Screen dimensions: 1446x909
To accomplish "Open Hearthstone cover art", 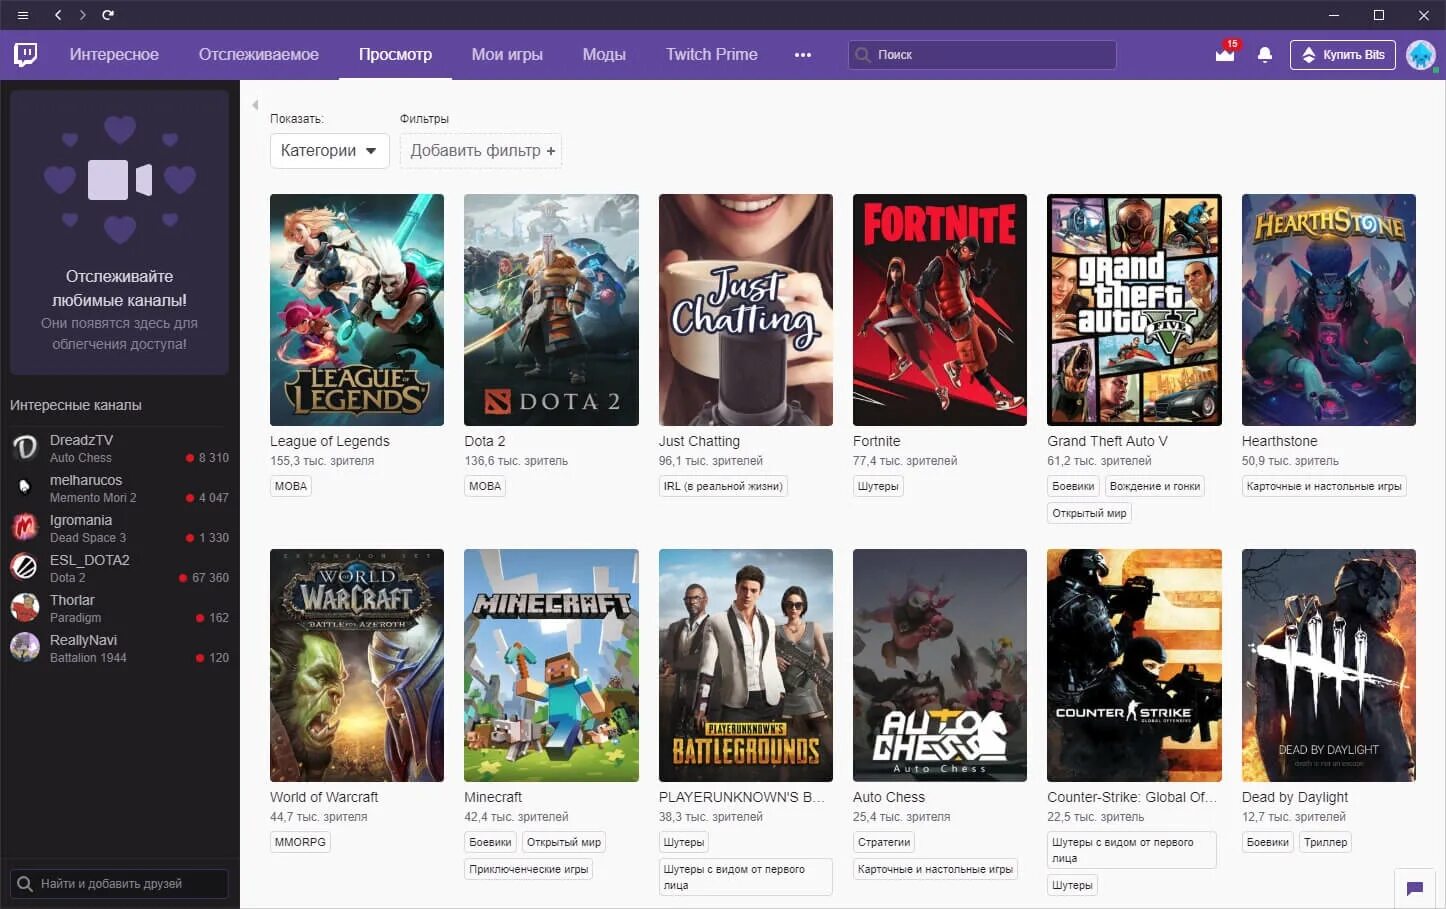I will 1329,310.
